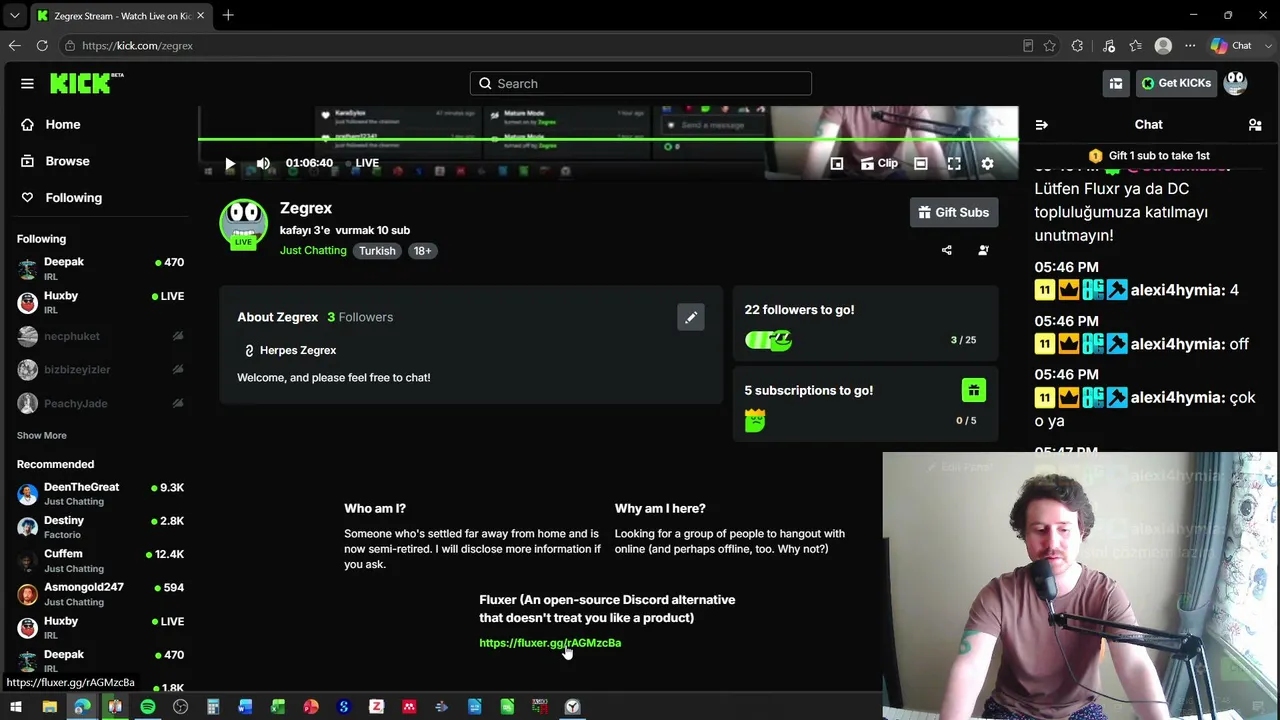Reload the current page
The image size is (1280, 720).
click(x=42, y=46)
